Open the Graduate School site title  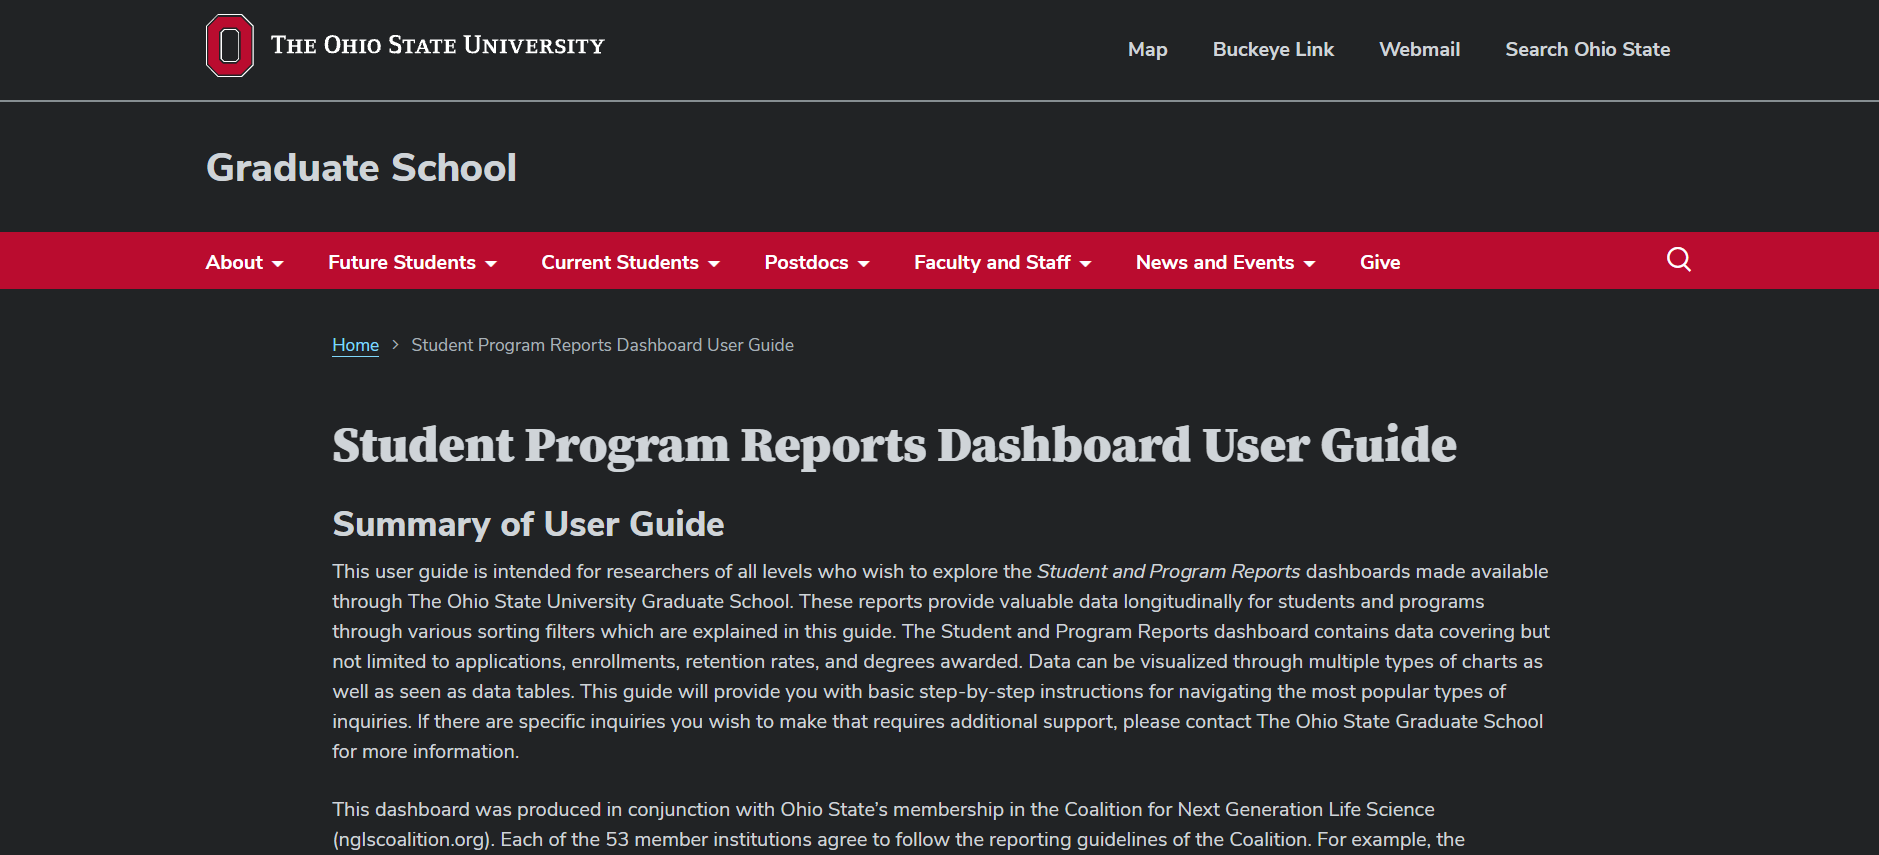point(361,167)
